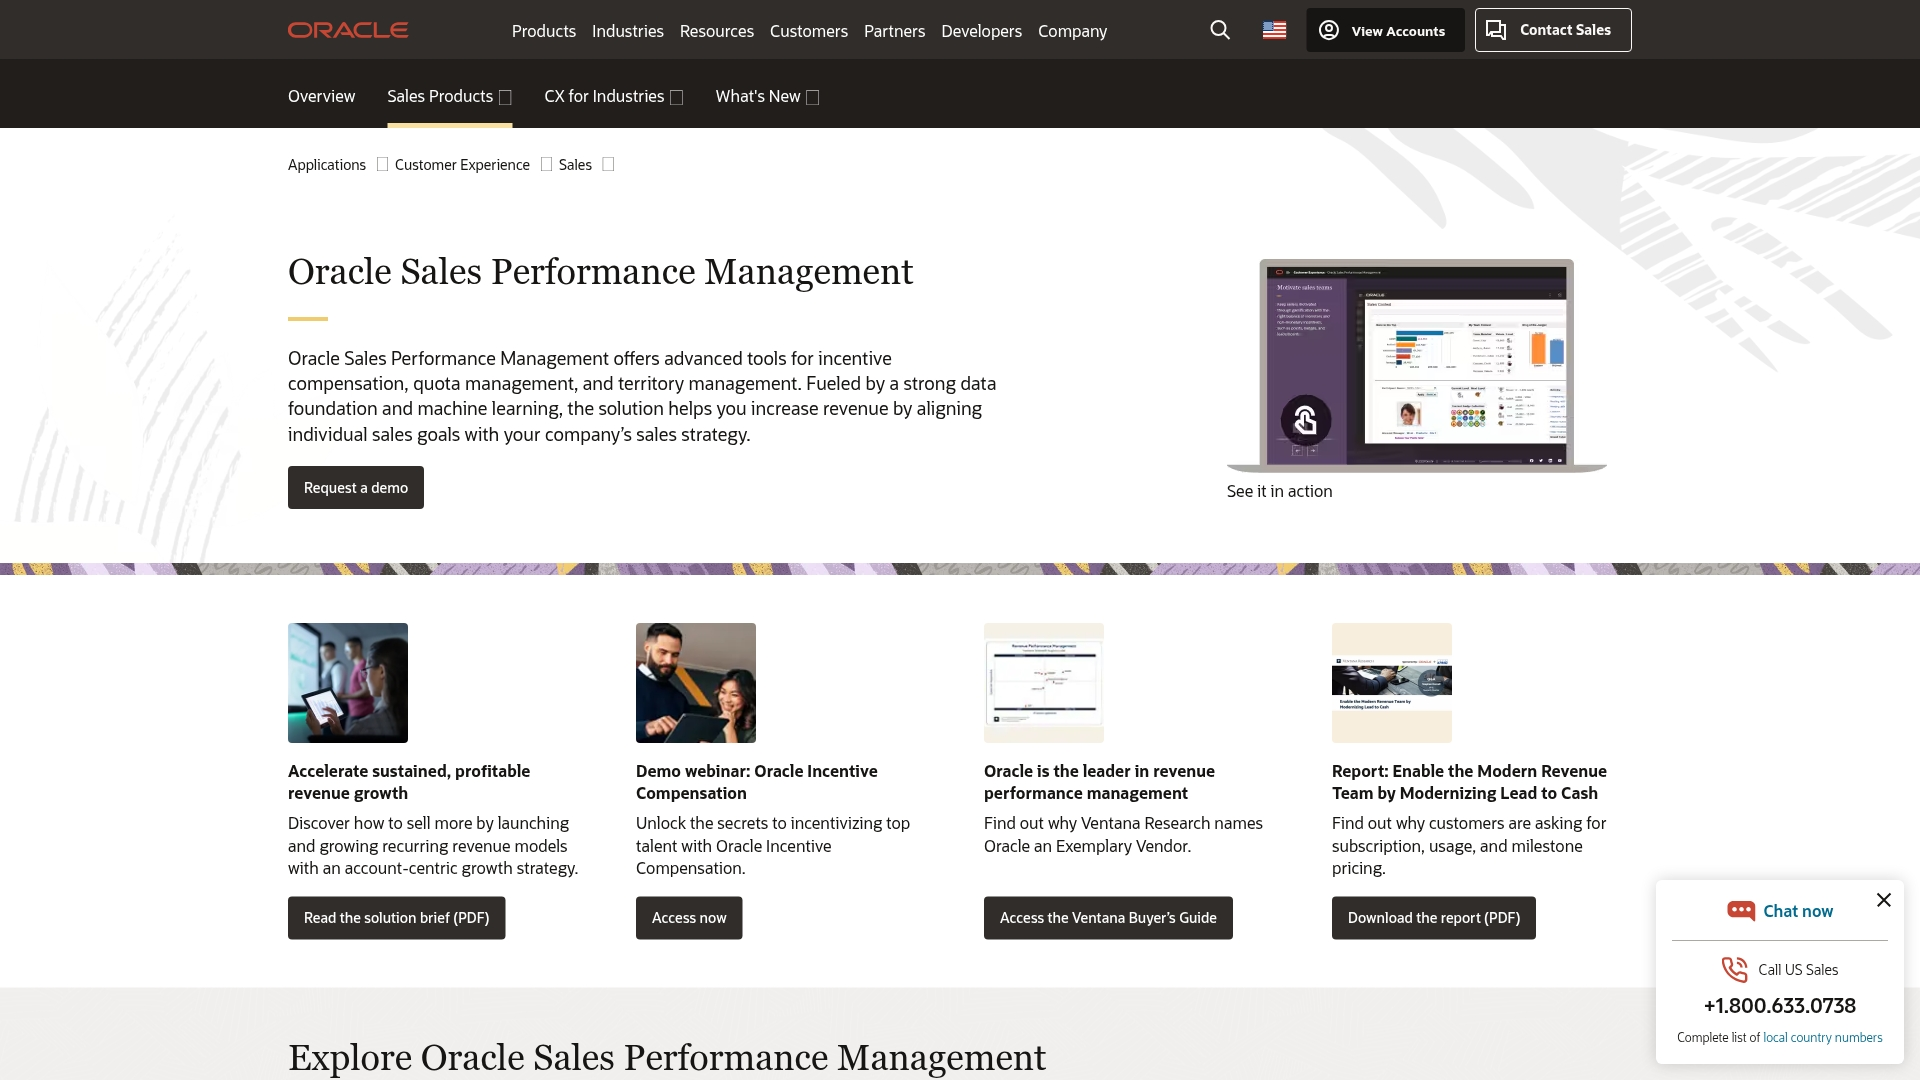Screen dimensions: 1920x1080
Task: Open the search panel via magnifying glass icon
Action: pos(1219,30)
